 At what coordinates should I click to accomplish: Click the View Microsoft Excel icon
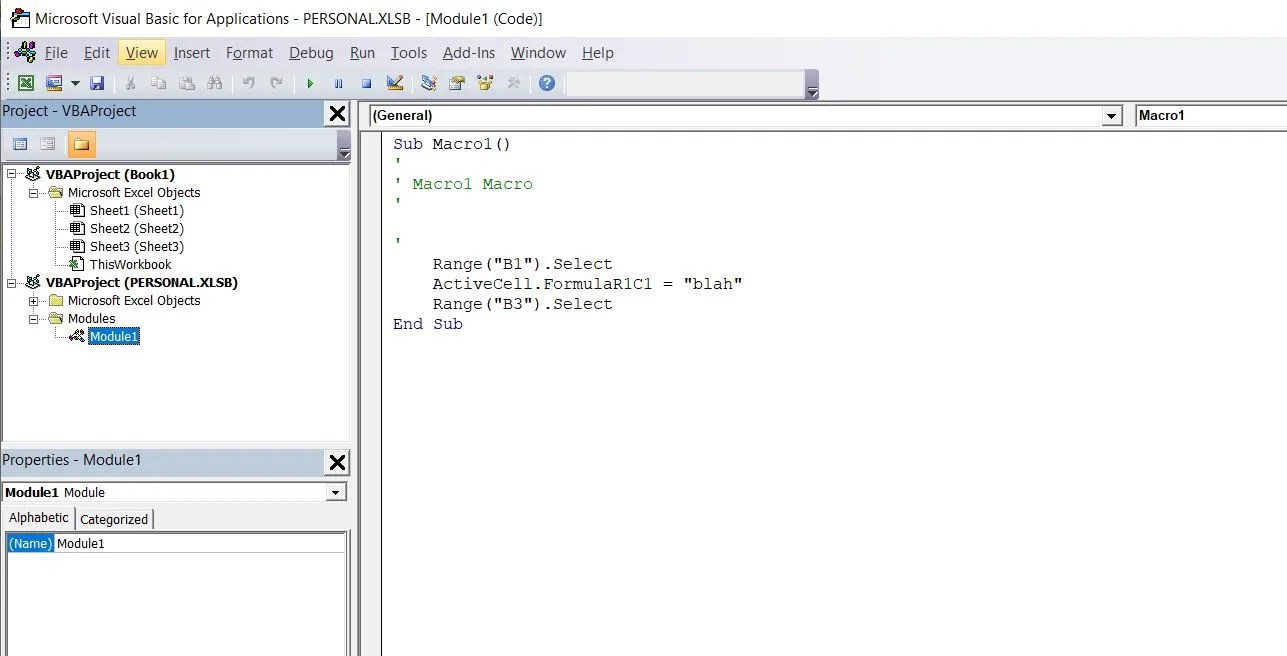pos(26,83)
